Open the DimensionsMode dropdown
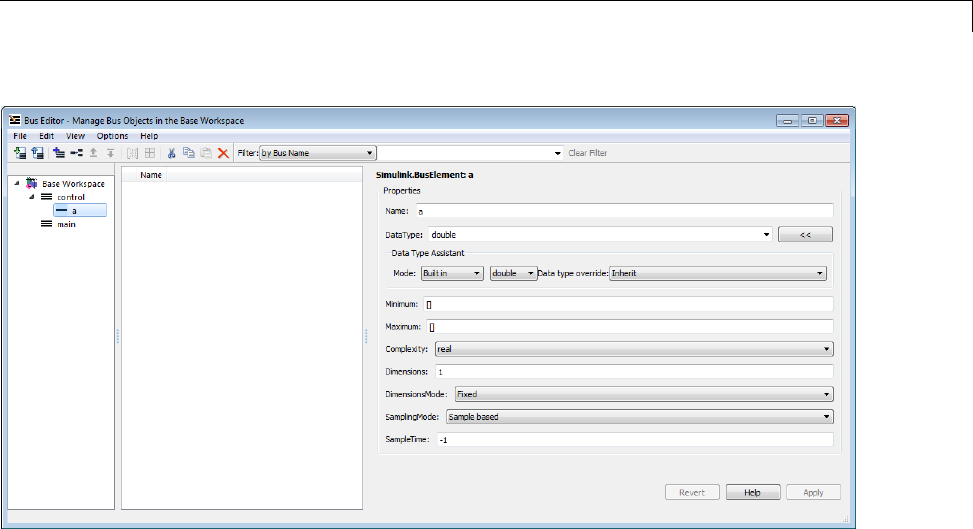973x529 pixels. coord(644,394)
